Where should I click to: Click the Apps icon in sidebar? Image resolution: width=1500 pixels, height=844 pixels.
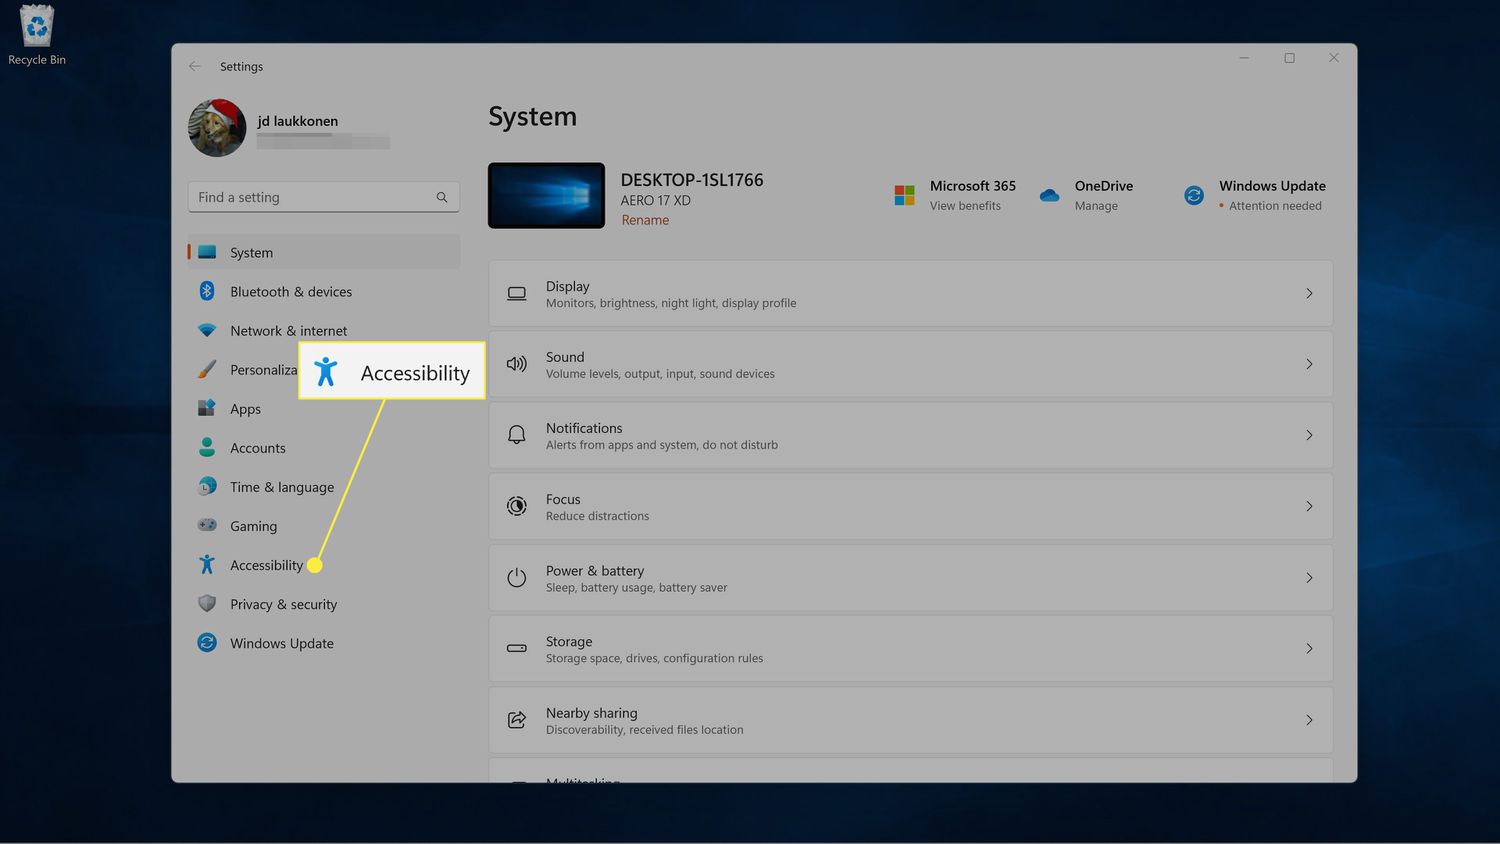click(207, 408)
